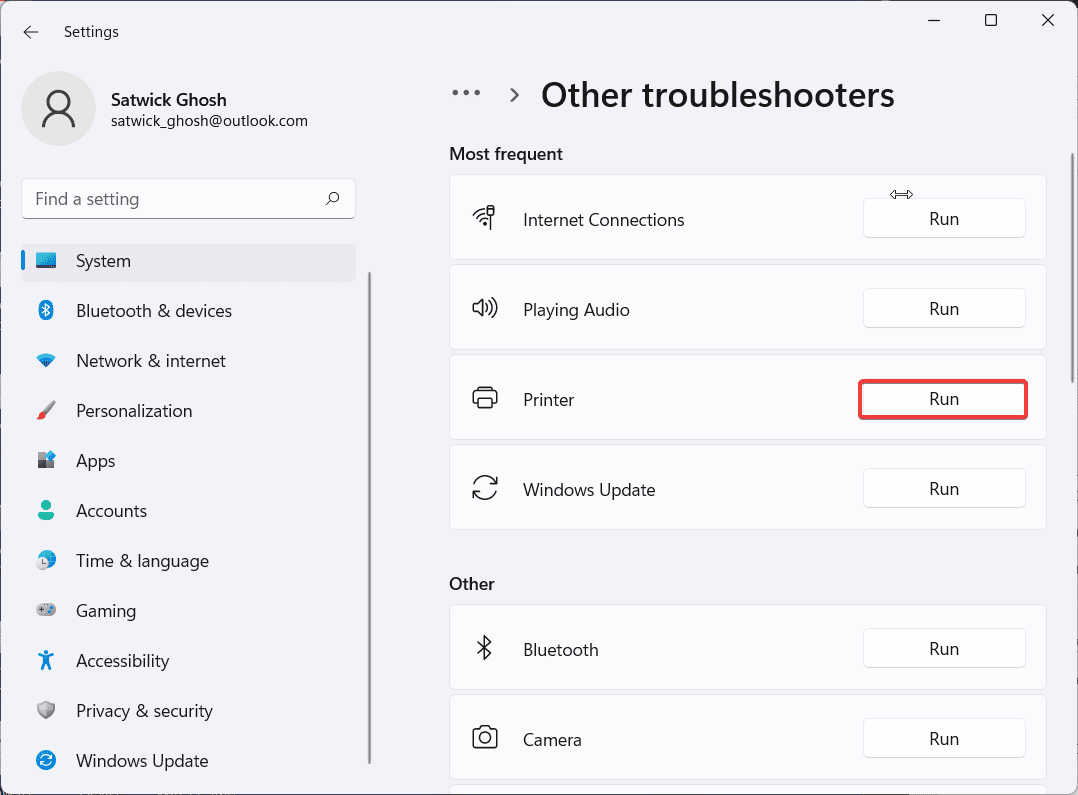
Task: Select the Personalization brush icon
Action: (46, 411)
